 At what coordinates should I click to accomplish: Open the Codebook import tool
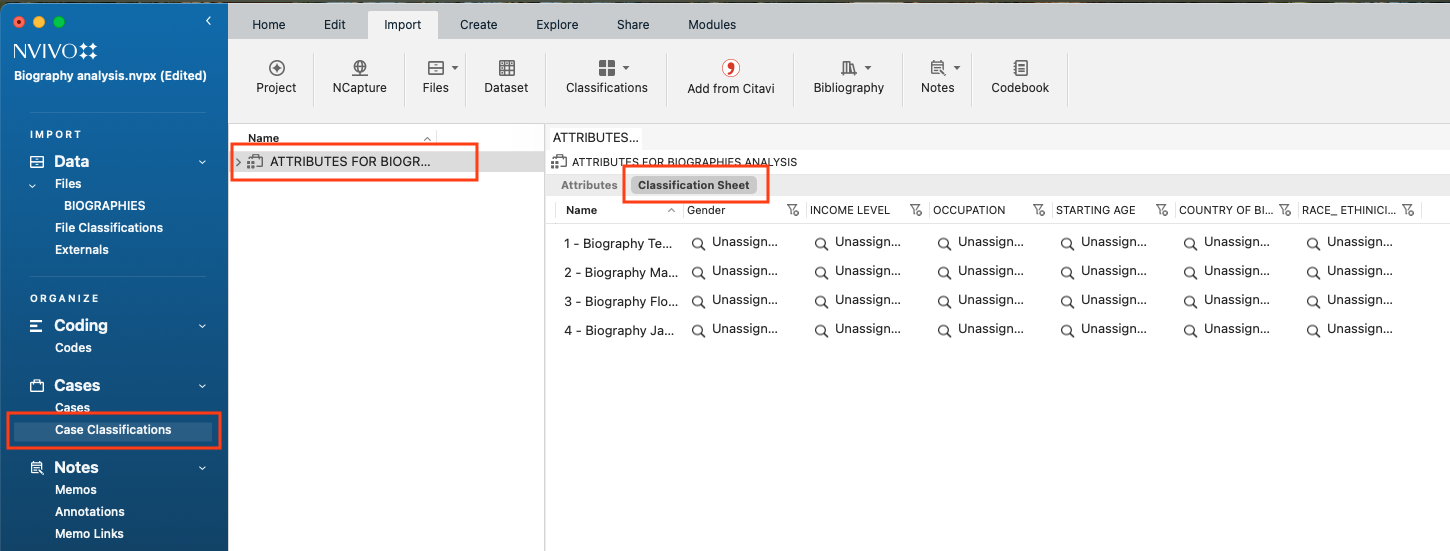[x=1020, y=68]
